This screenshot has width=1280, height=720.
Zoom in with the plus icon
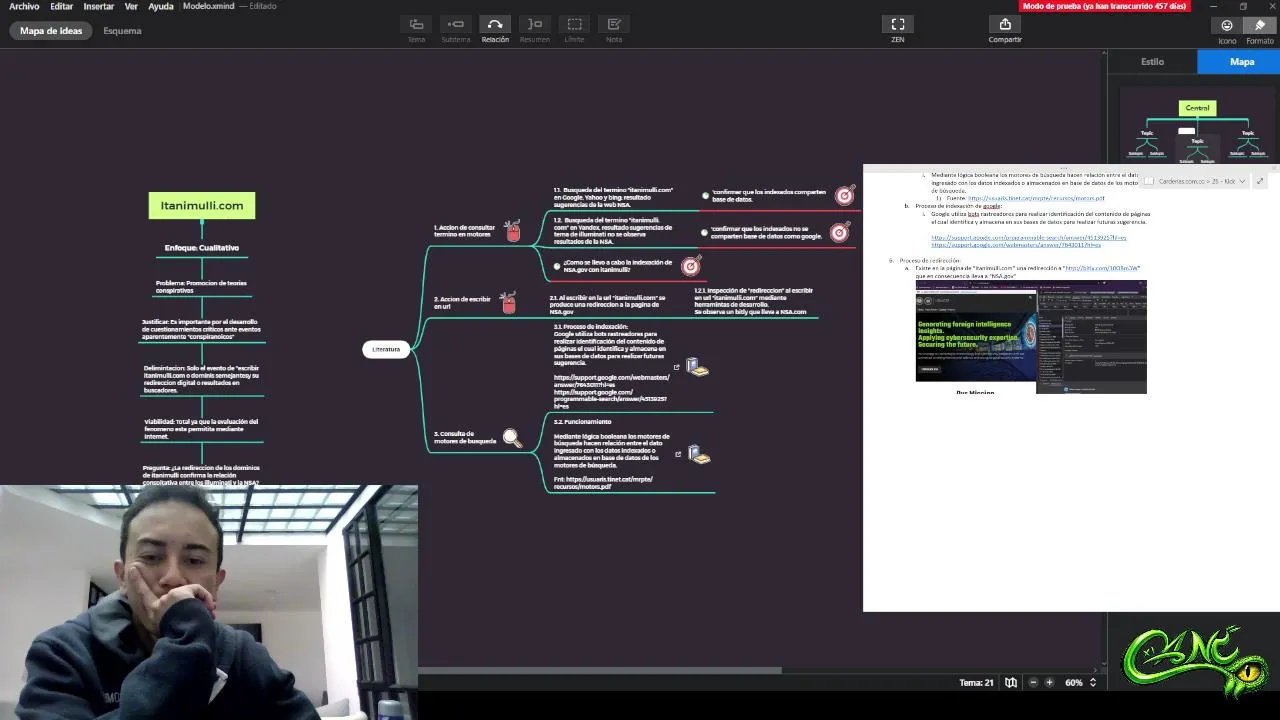(x=1049, y=682)
